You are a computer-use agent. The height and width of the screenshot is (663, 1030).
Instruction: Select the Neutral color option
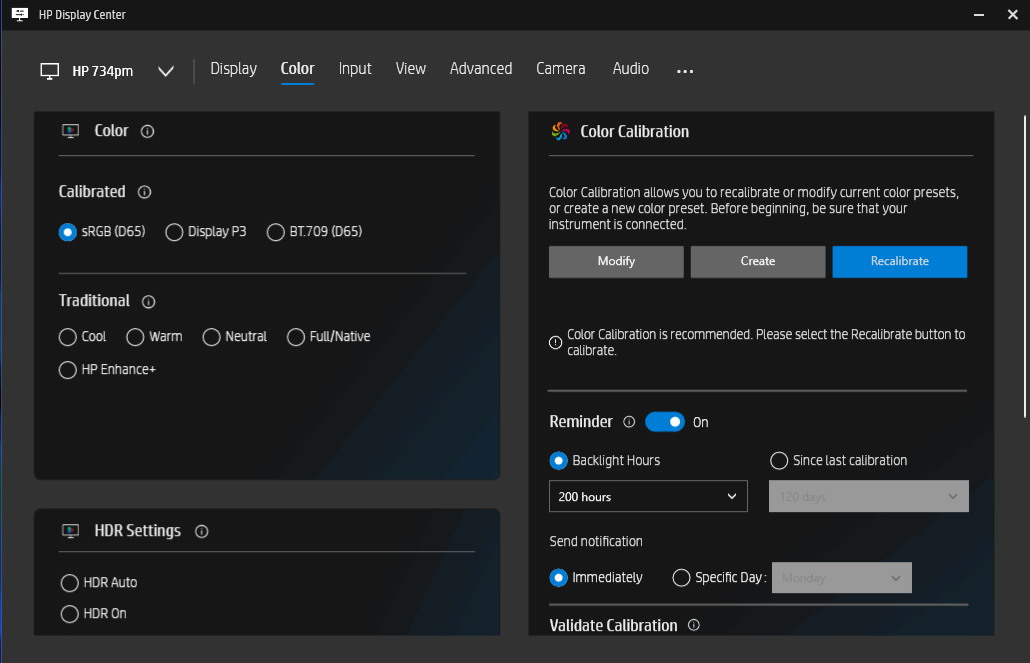(x=235, y=337)
